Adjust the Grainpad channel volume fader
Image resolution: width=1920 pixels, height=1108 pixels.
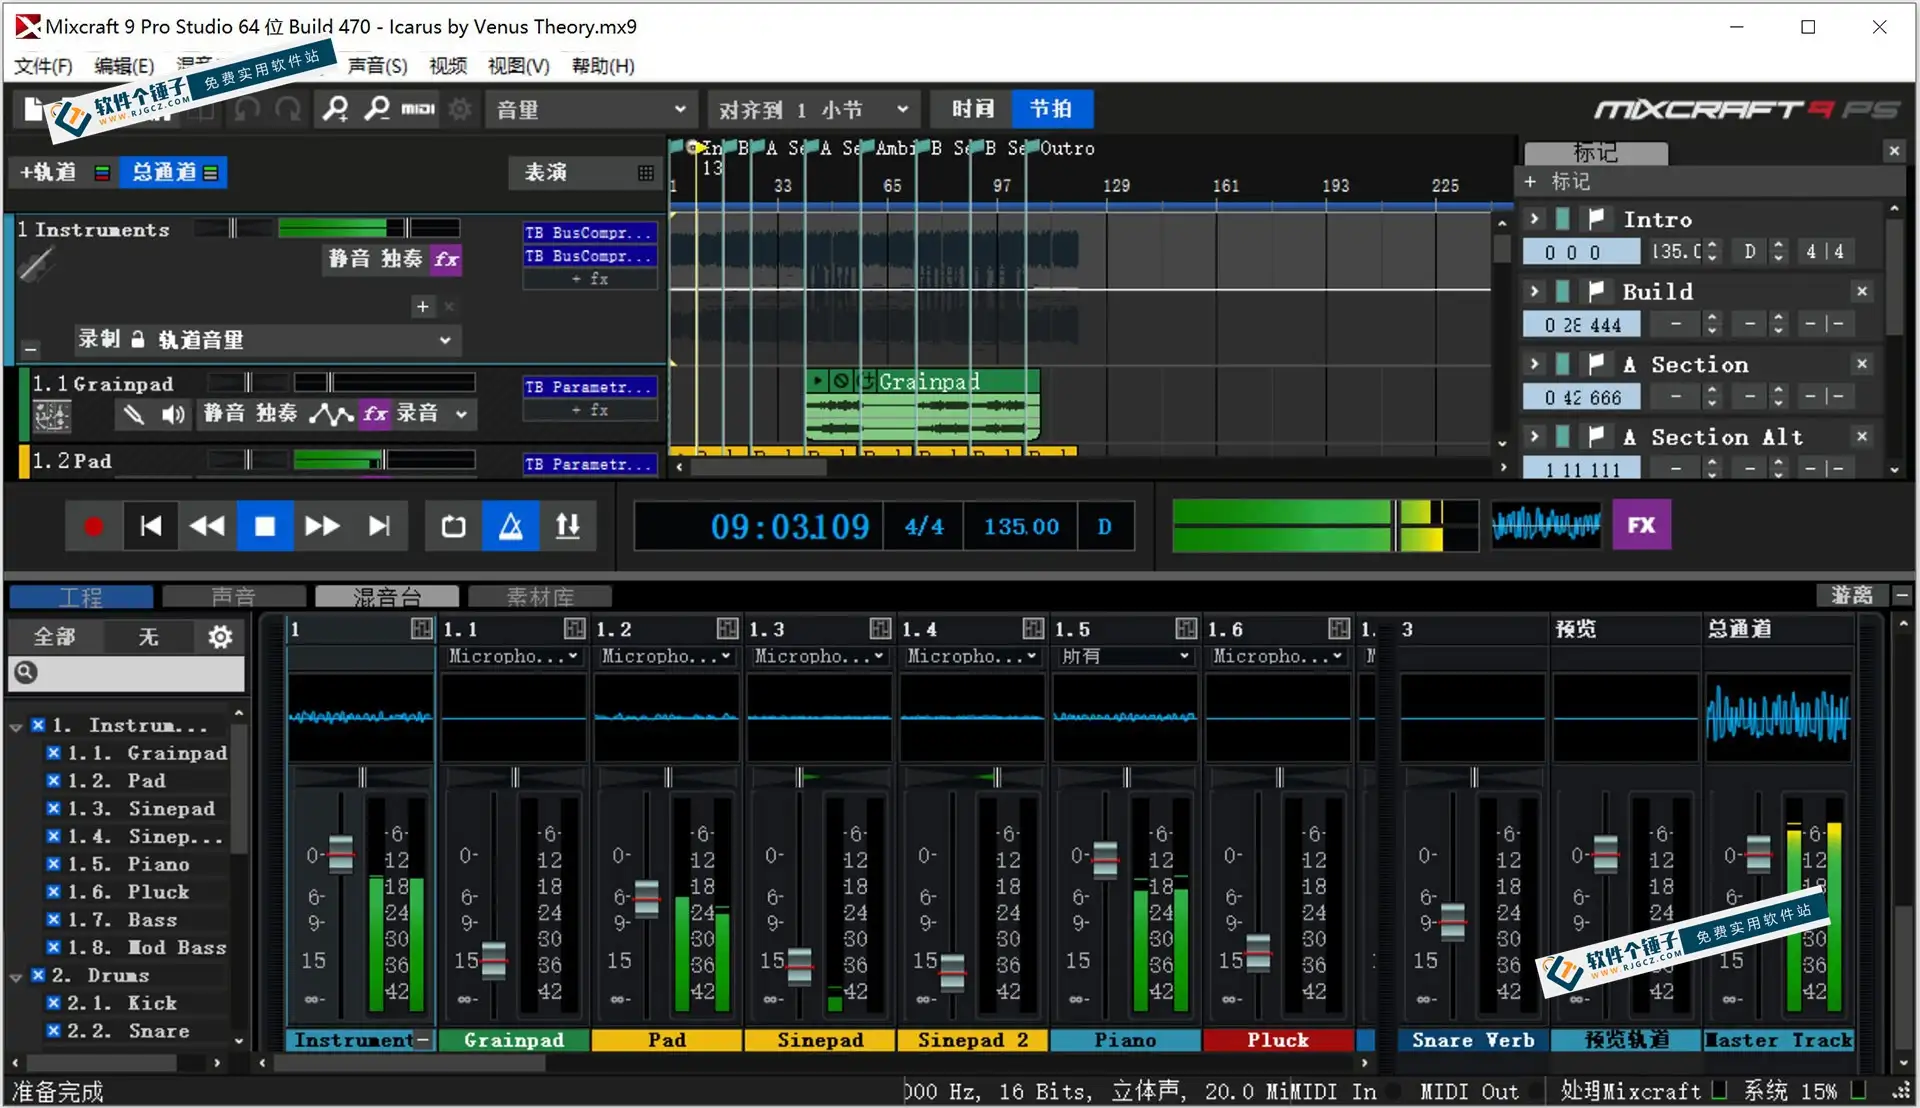click(x=493, y=960)
